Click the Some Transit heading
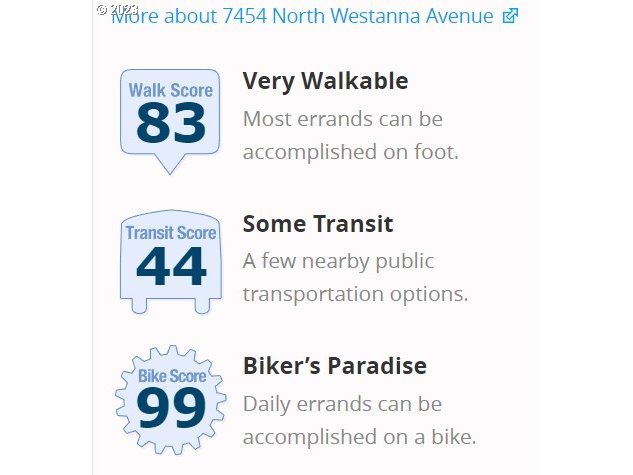 tap(318, 223)
